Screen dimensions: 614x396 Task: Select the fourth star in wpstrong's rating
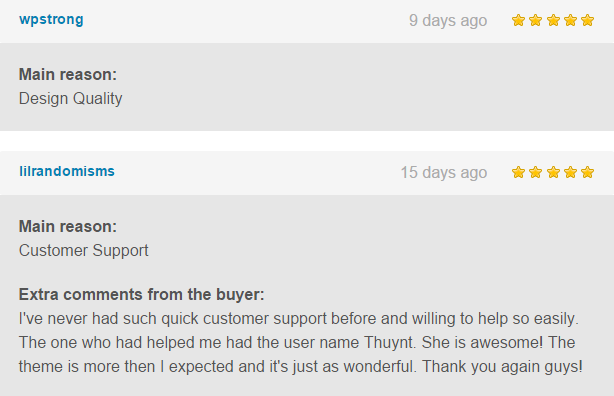(570, 20)
